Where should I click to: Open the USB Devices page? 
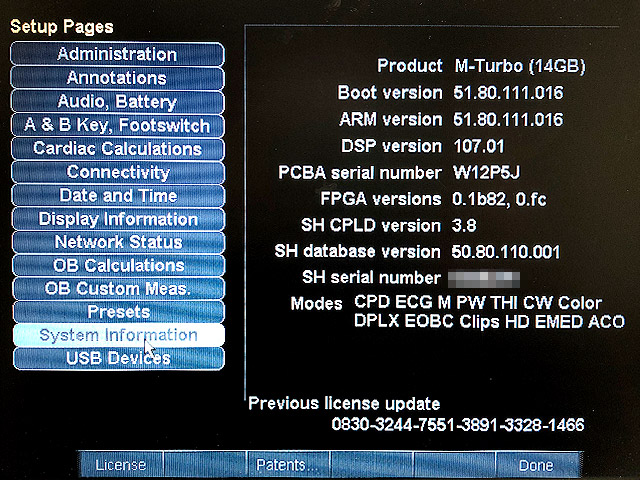click(119, 358)
